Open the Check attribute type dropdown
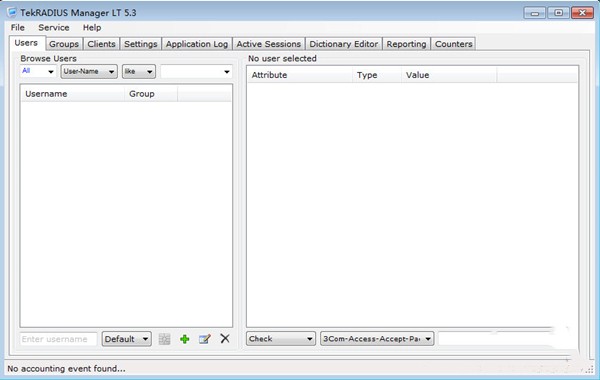 click(x=281, y=339)
